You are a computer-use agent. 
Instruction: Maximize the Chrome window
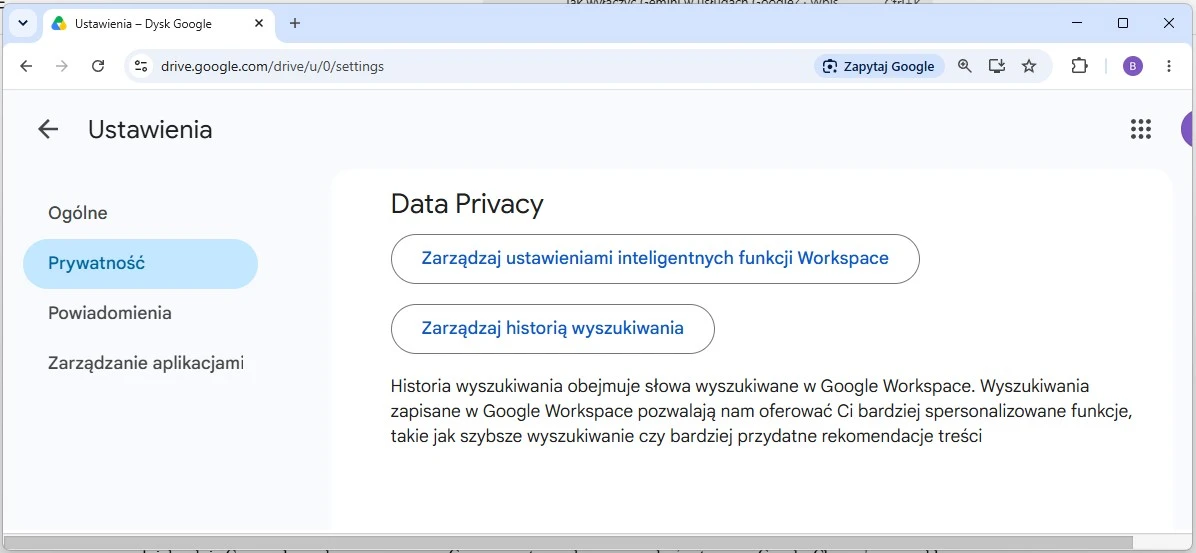point(1123,24)
